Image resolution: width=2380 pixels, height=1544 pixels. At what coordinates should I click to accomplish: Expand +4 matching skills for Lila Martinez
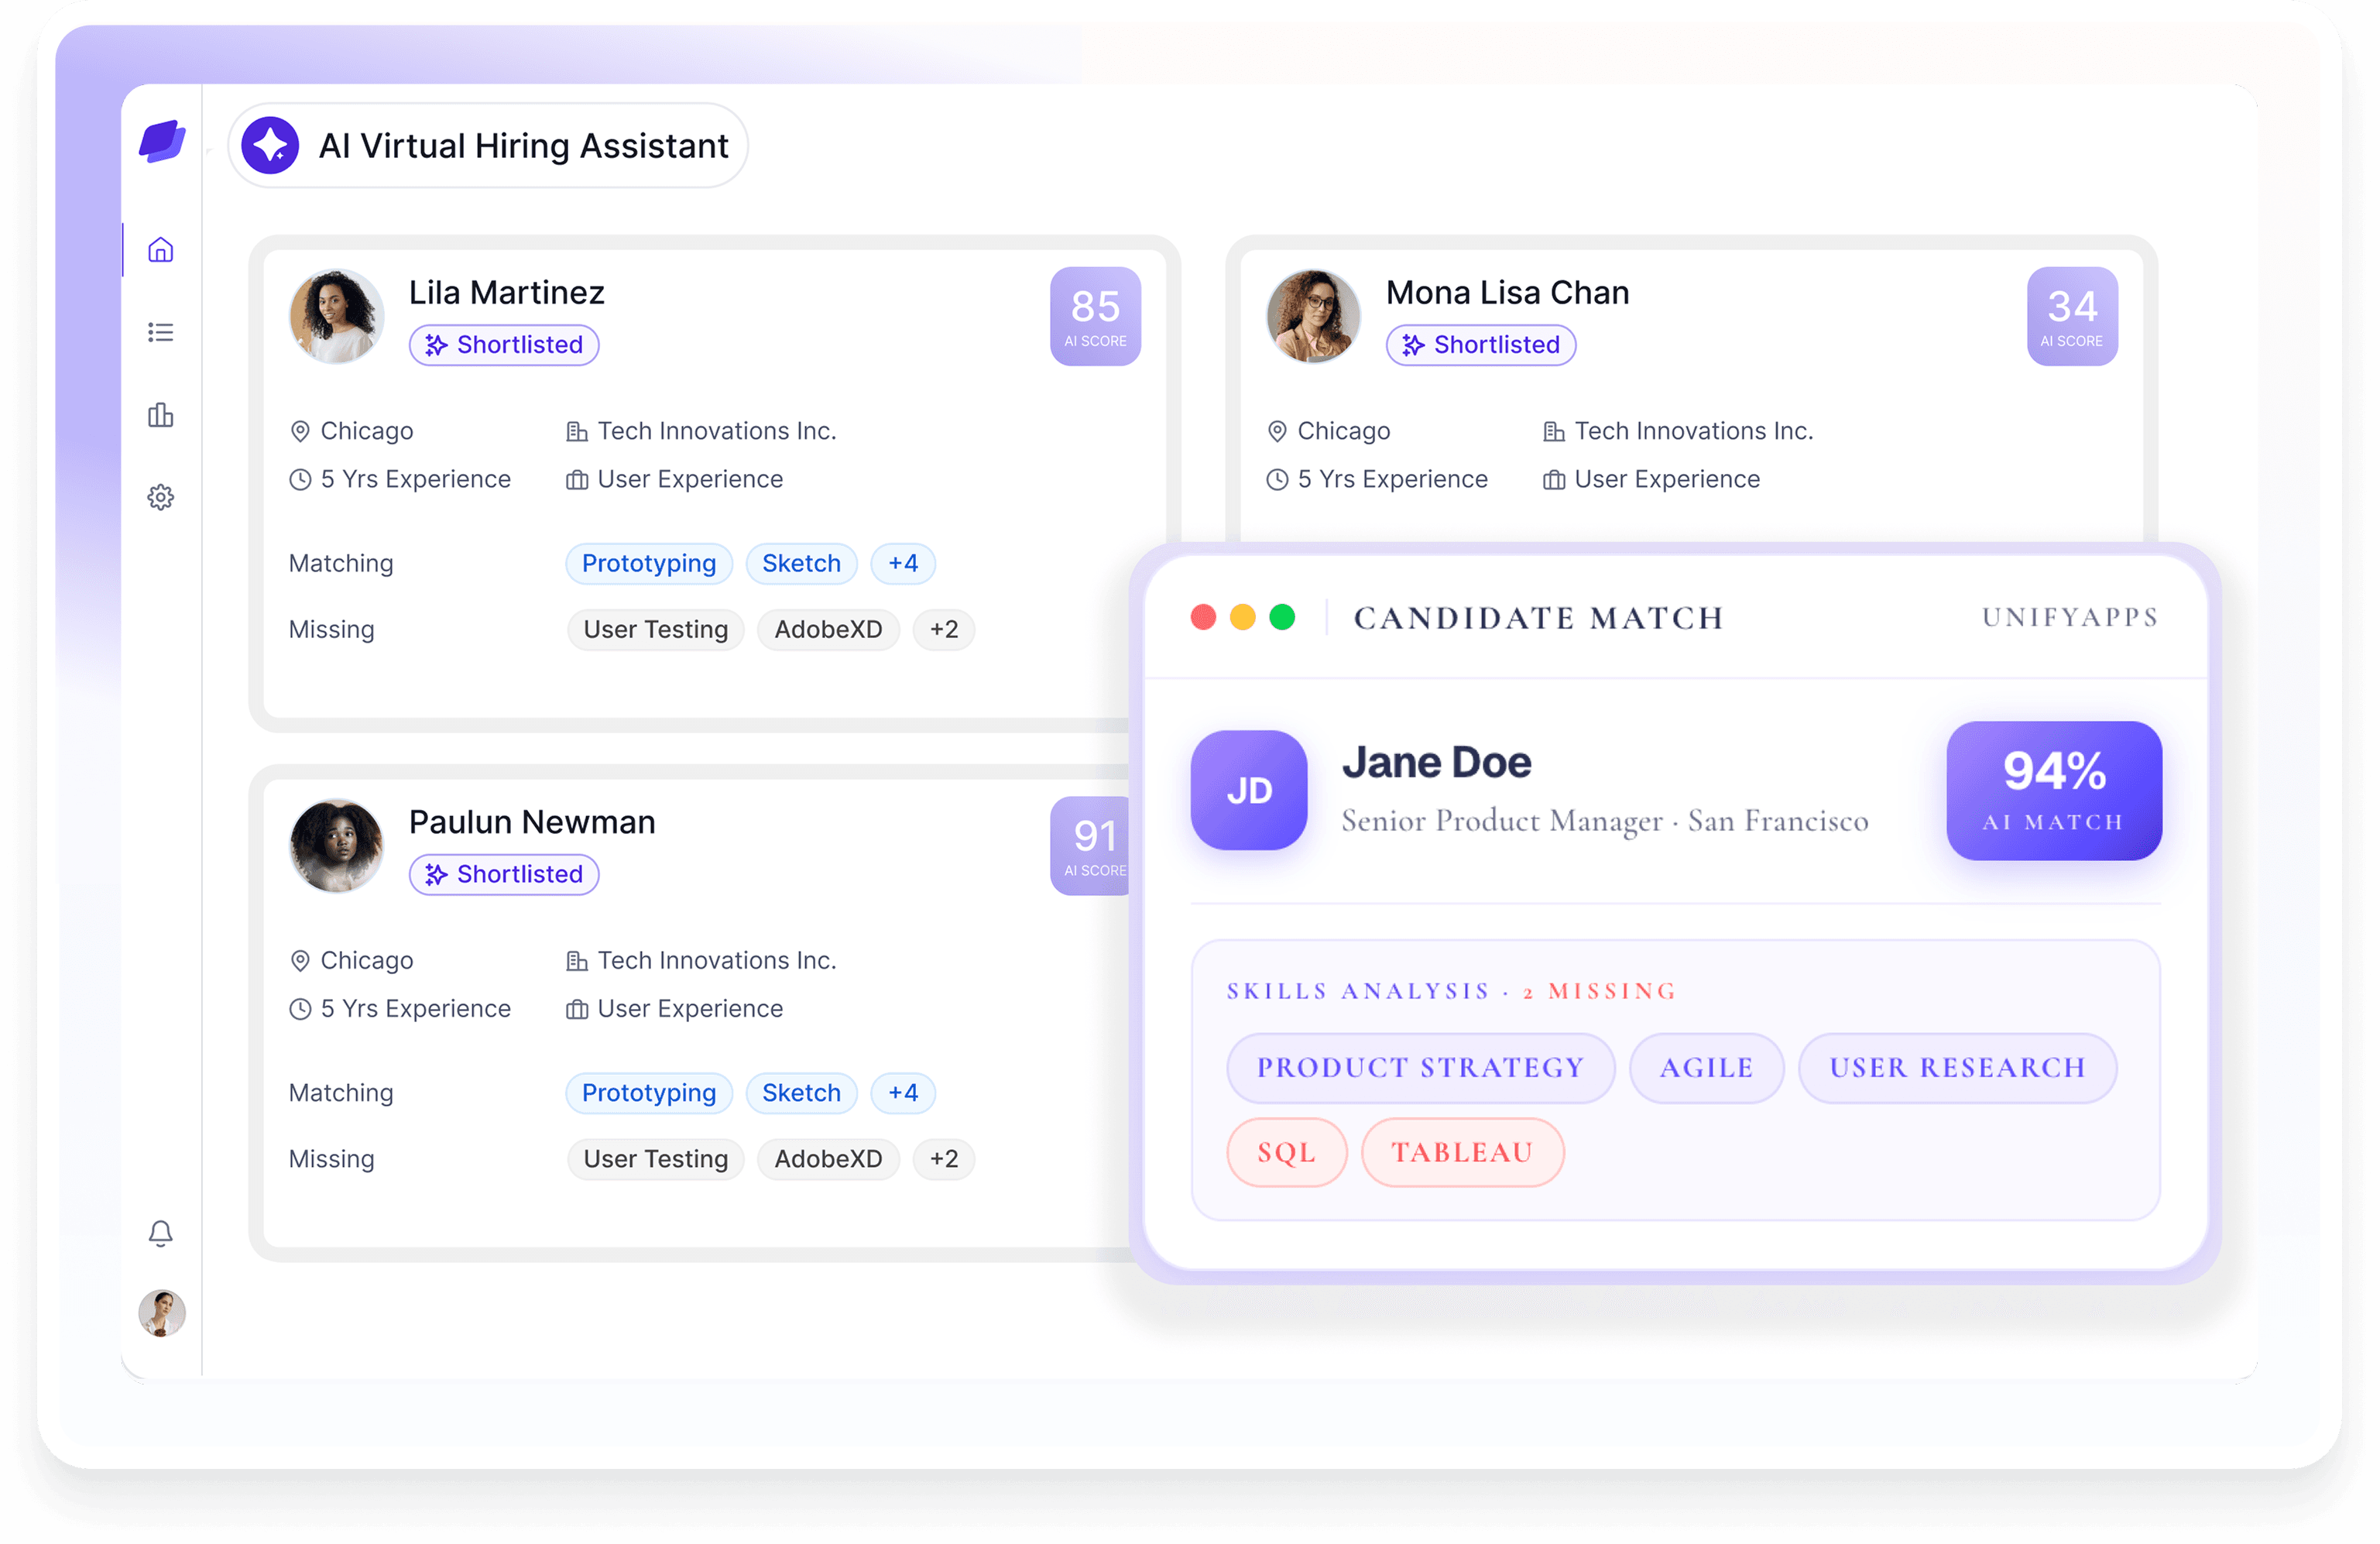(902, 563)
